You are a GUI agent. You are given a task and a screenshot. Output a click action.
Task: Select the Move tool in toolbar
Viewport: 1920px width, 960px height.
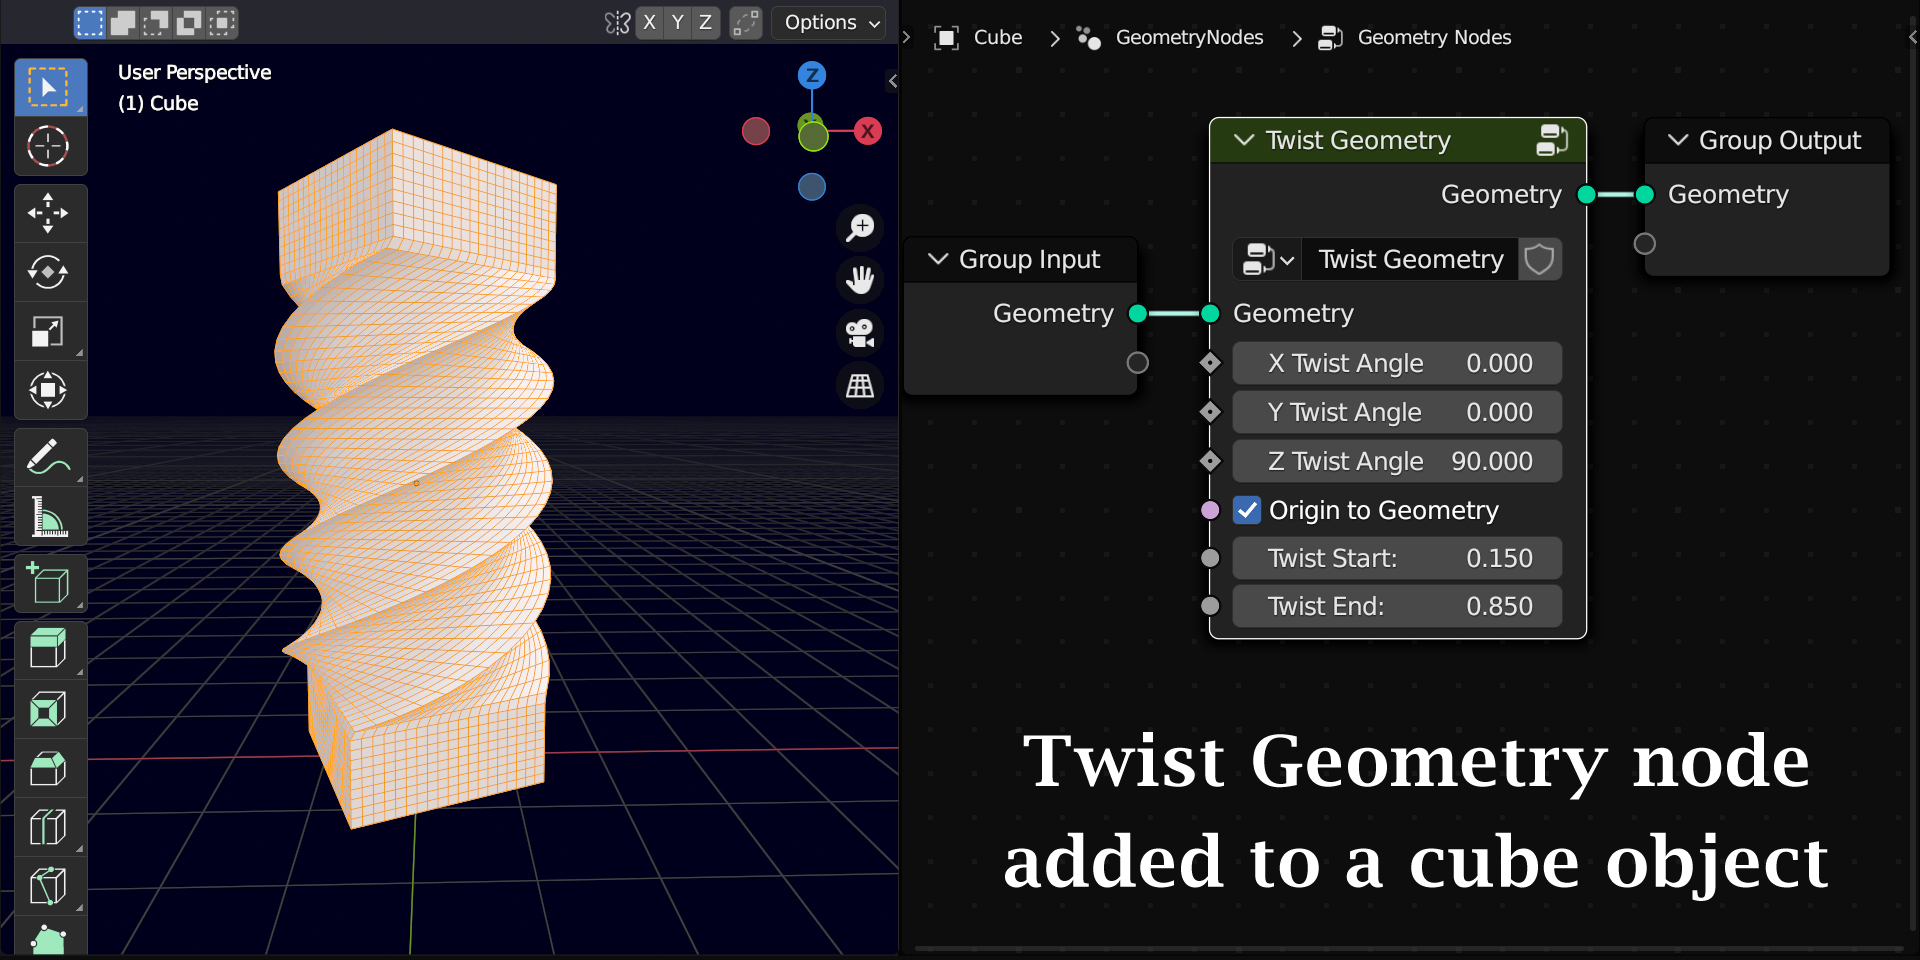click(49, 213)
